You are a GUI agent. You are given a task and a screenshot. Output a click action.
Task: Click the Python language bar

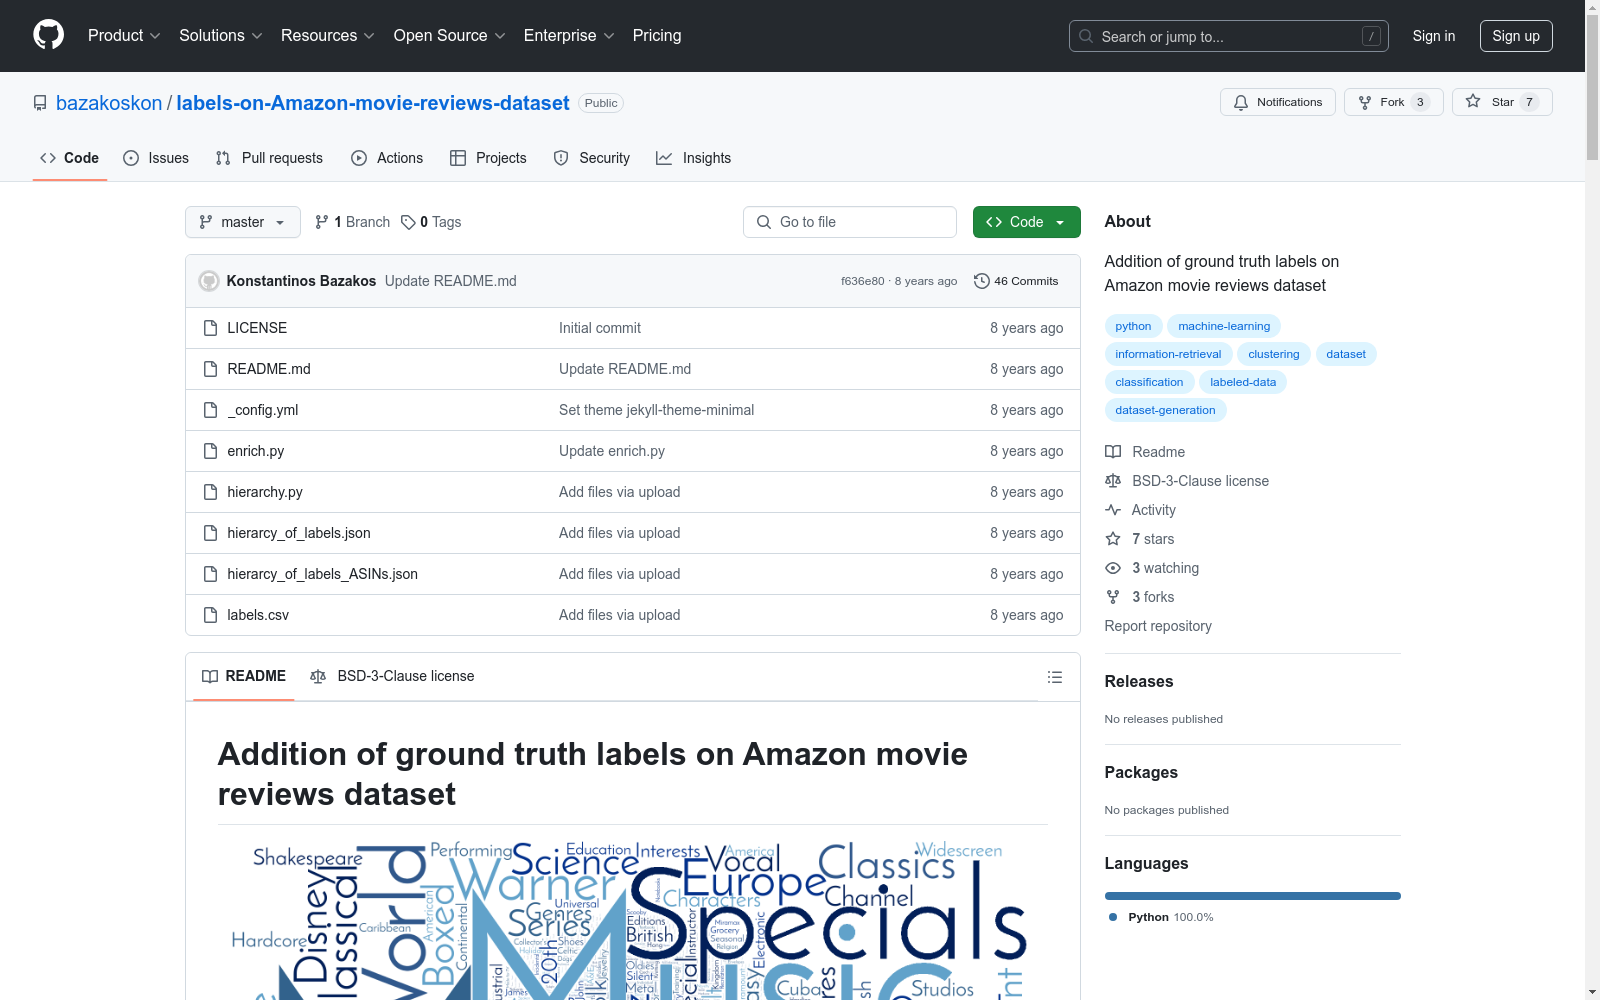coord(1253,896)
